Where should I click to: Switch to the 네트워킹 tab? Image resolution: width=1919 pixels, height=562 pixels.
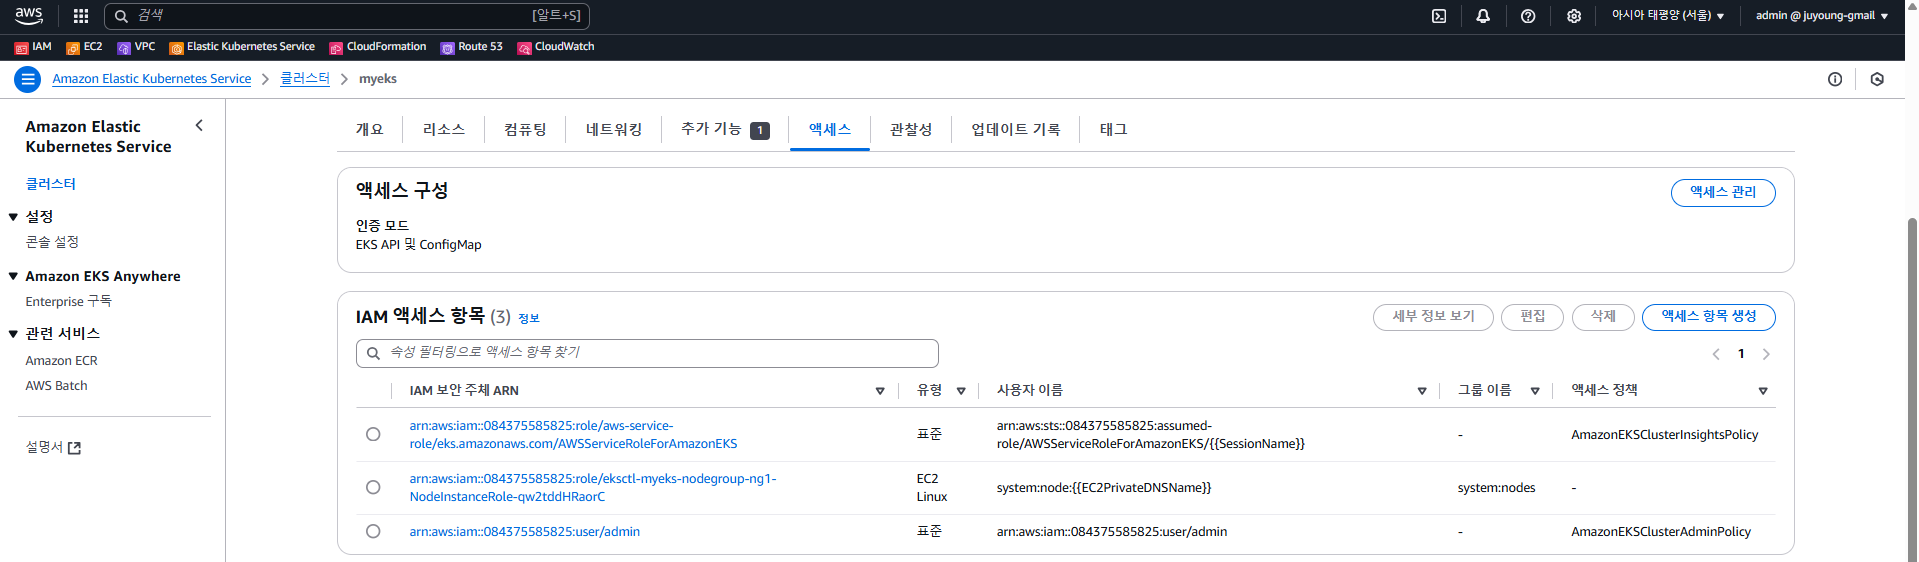pyautogui.click(x=614, y=130)
